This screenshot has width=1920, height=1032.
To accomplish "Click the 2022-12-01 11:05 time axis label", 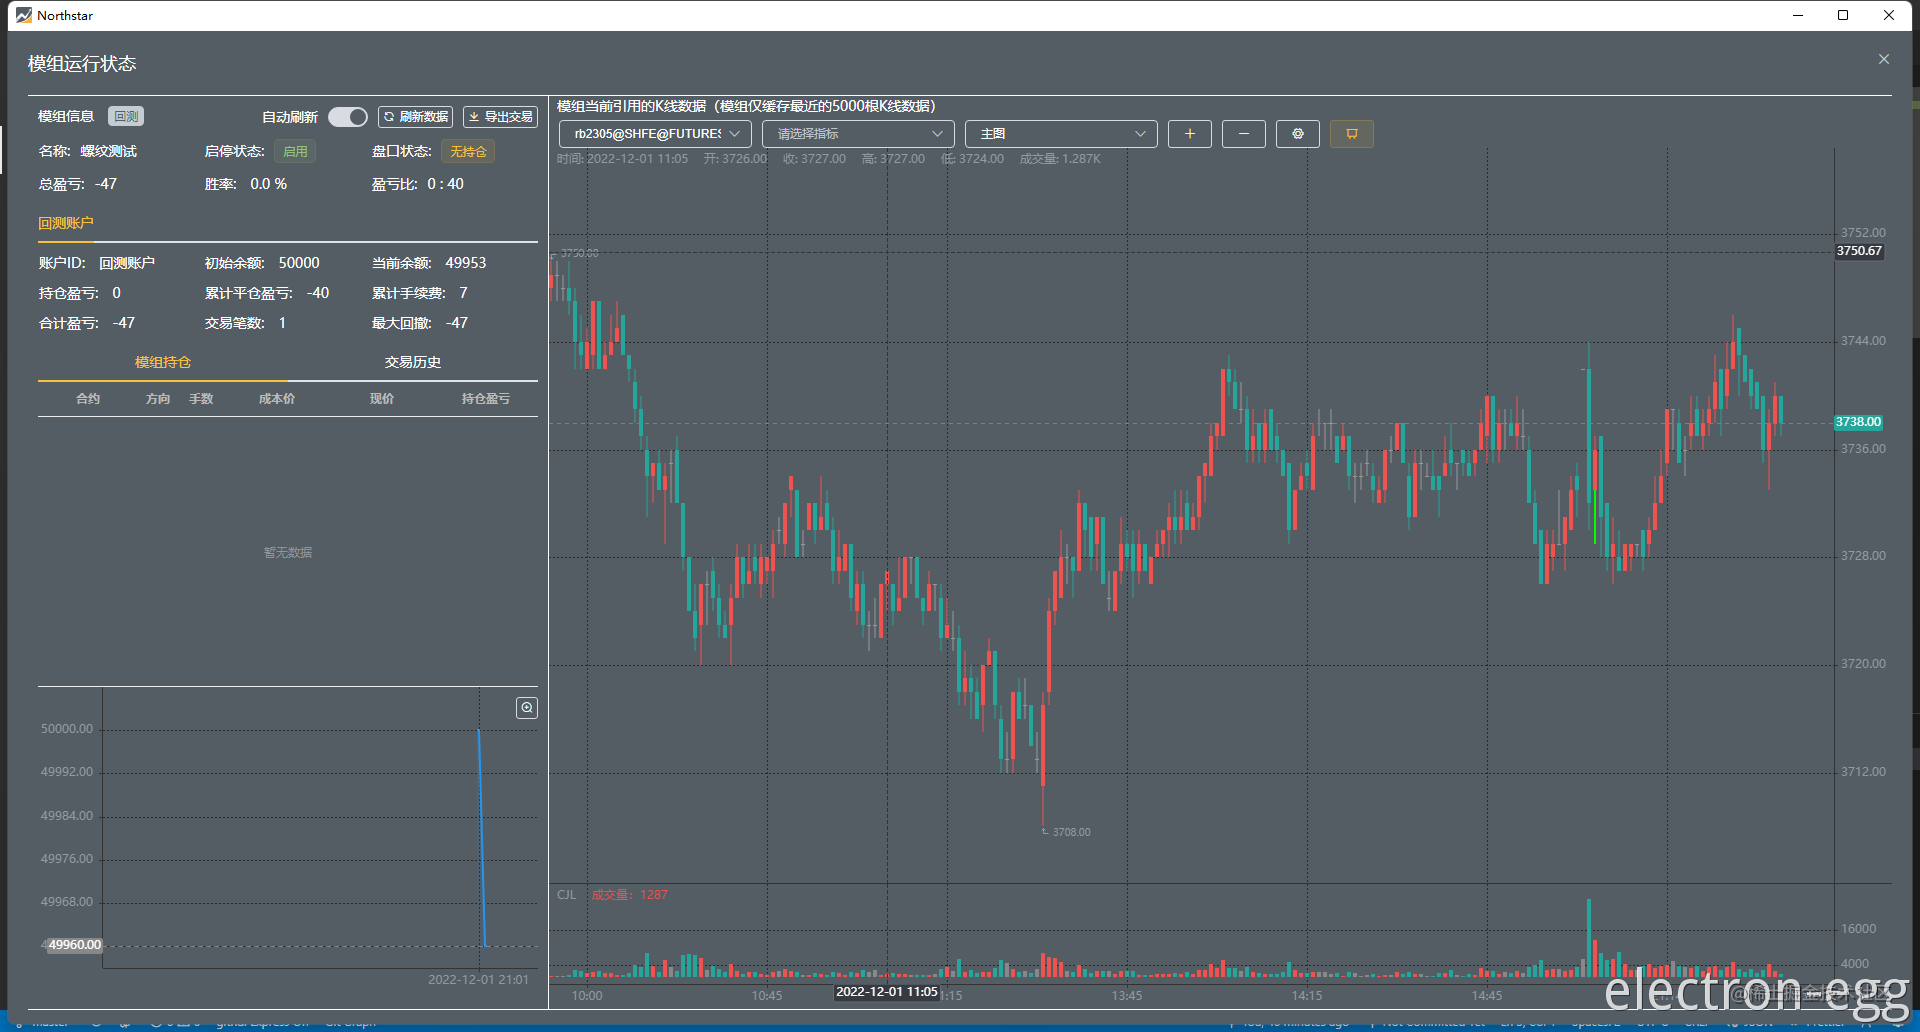I will click(x=887, y=992).
